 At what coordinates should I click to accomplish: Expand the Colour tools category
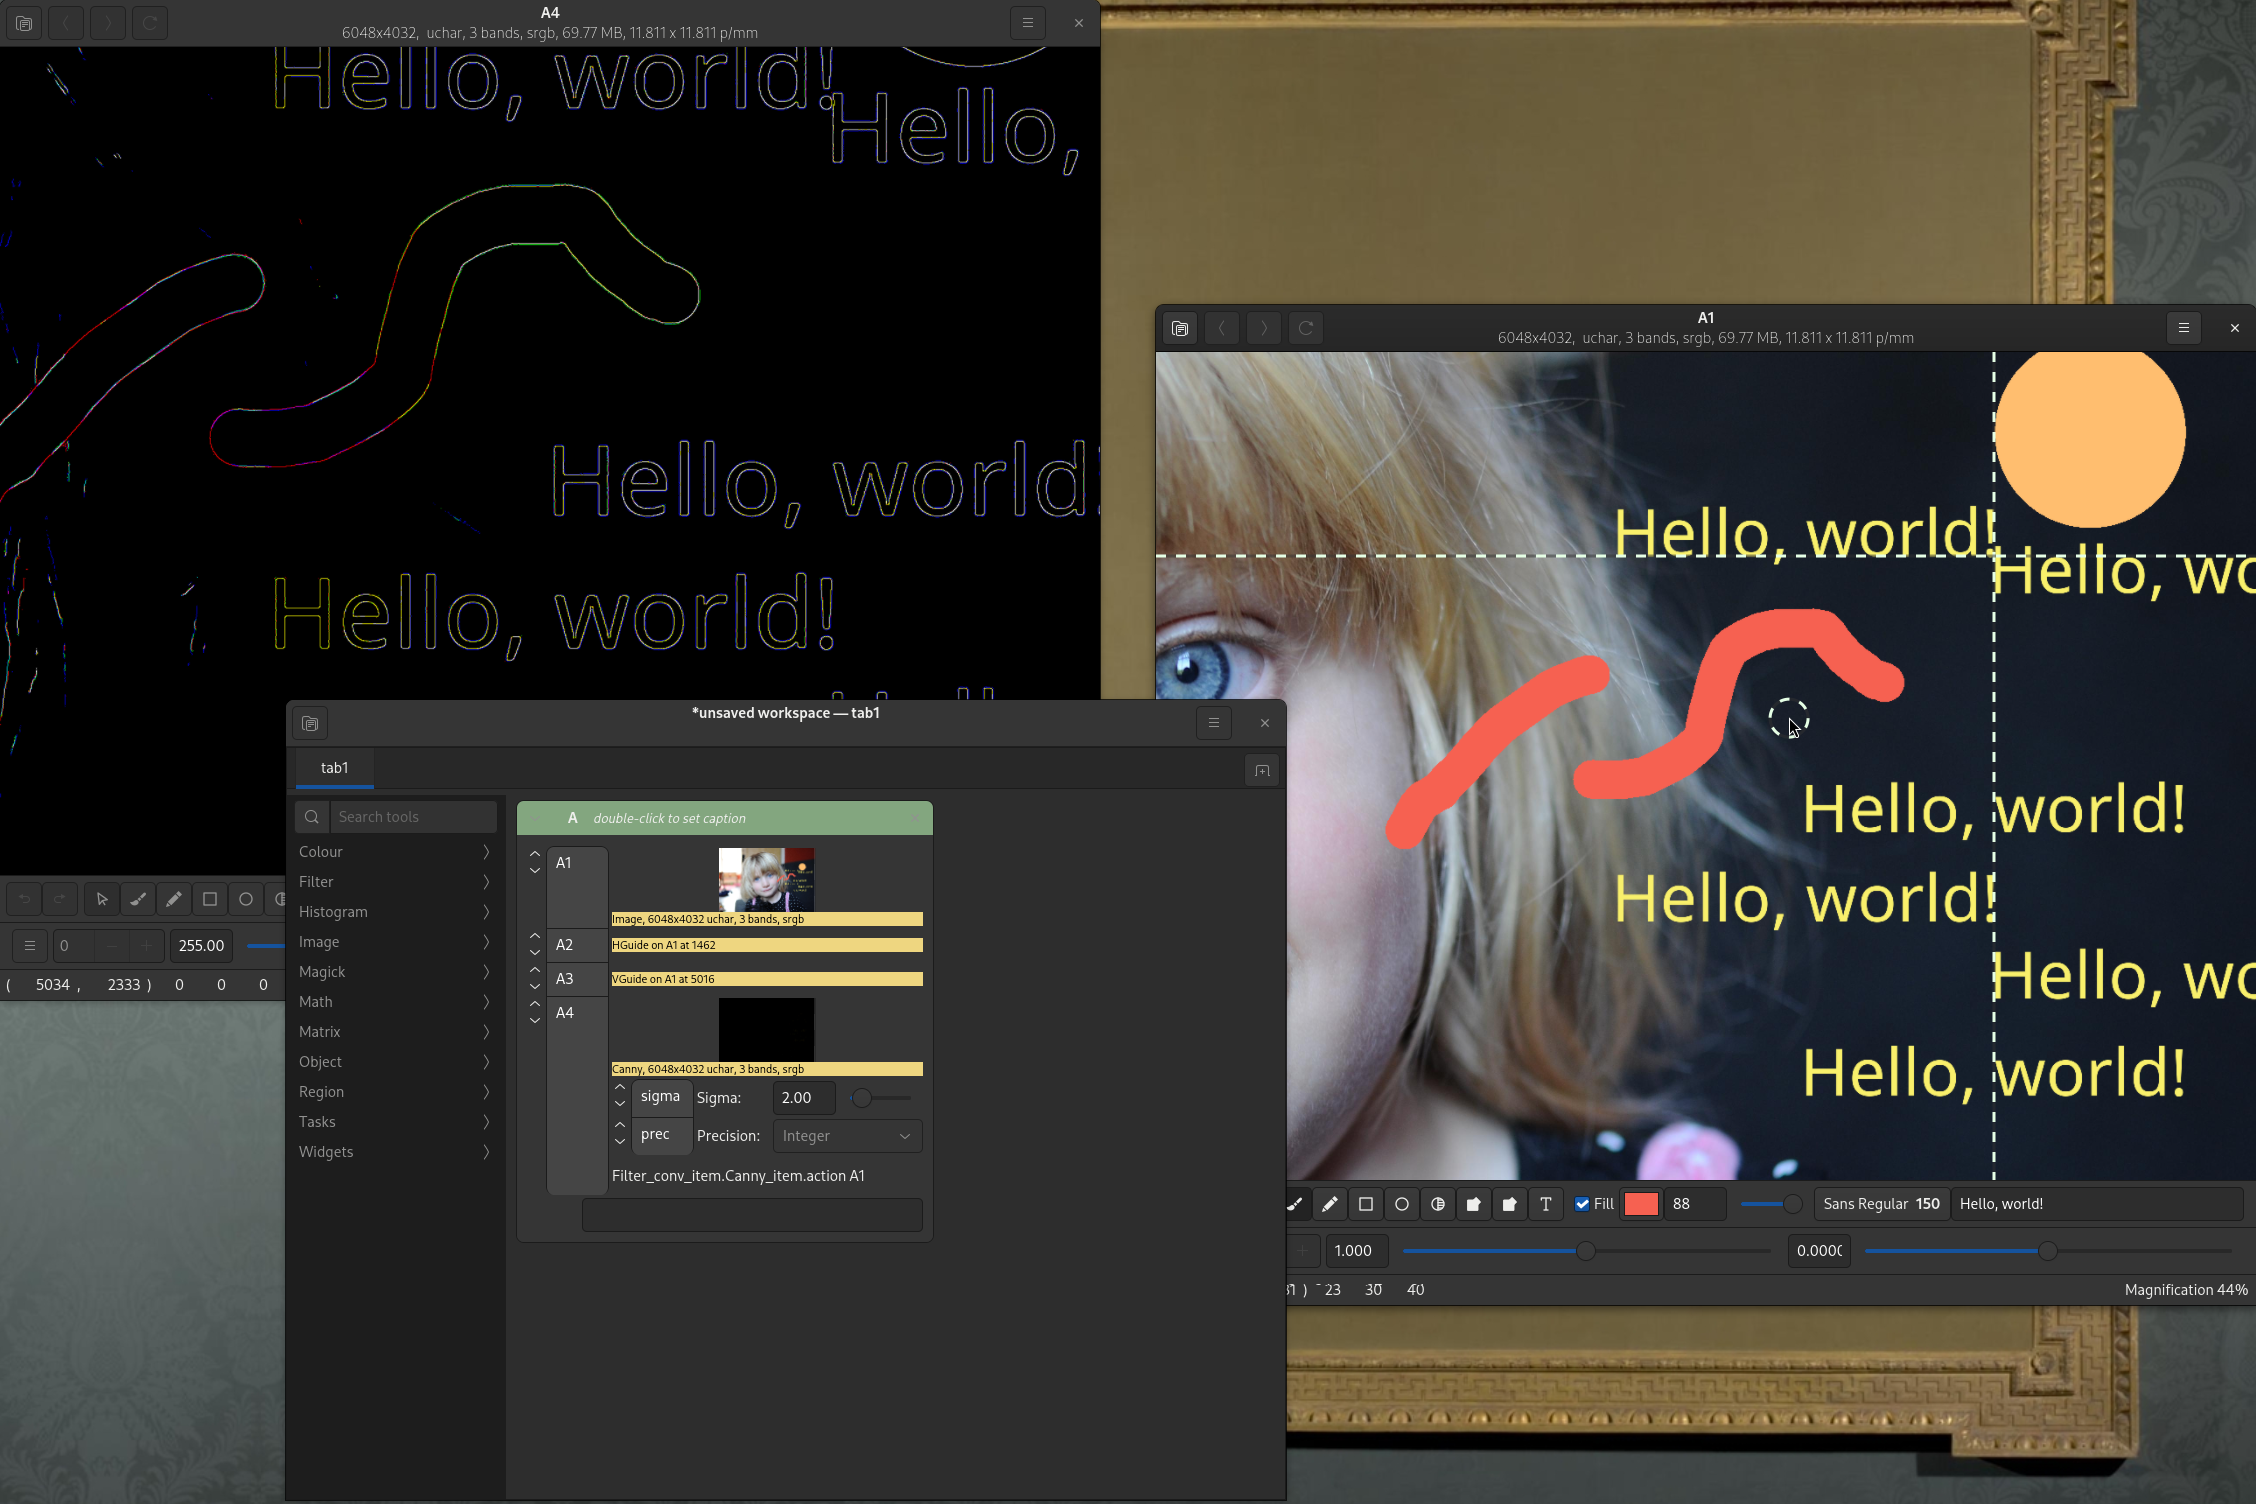tap(395, 852)
